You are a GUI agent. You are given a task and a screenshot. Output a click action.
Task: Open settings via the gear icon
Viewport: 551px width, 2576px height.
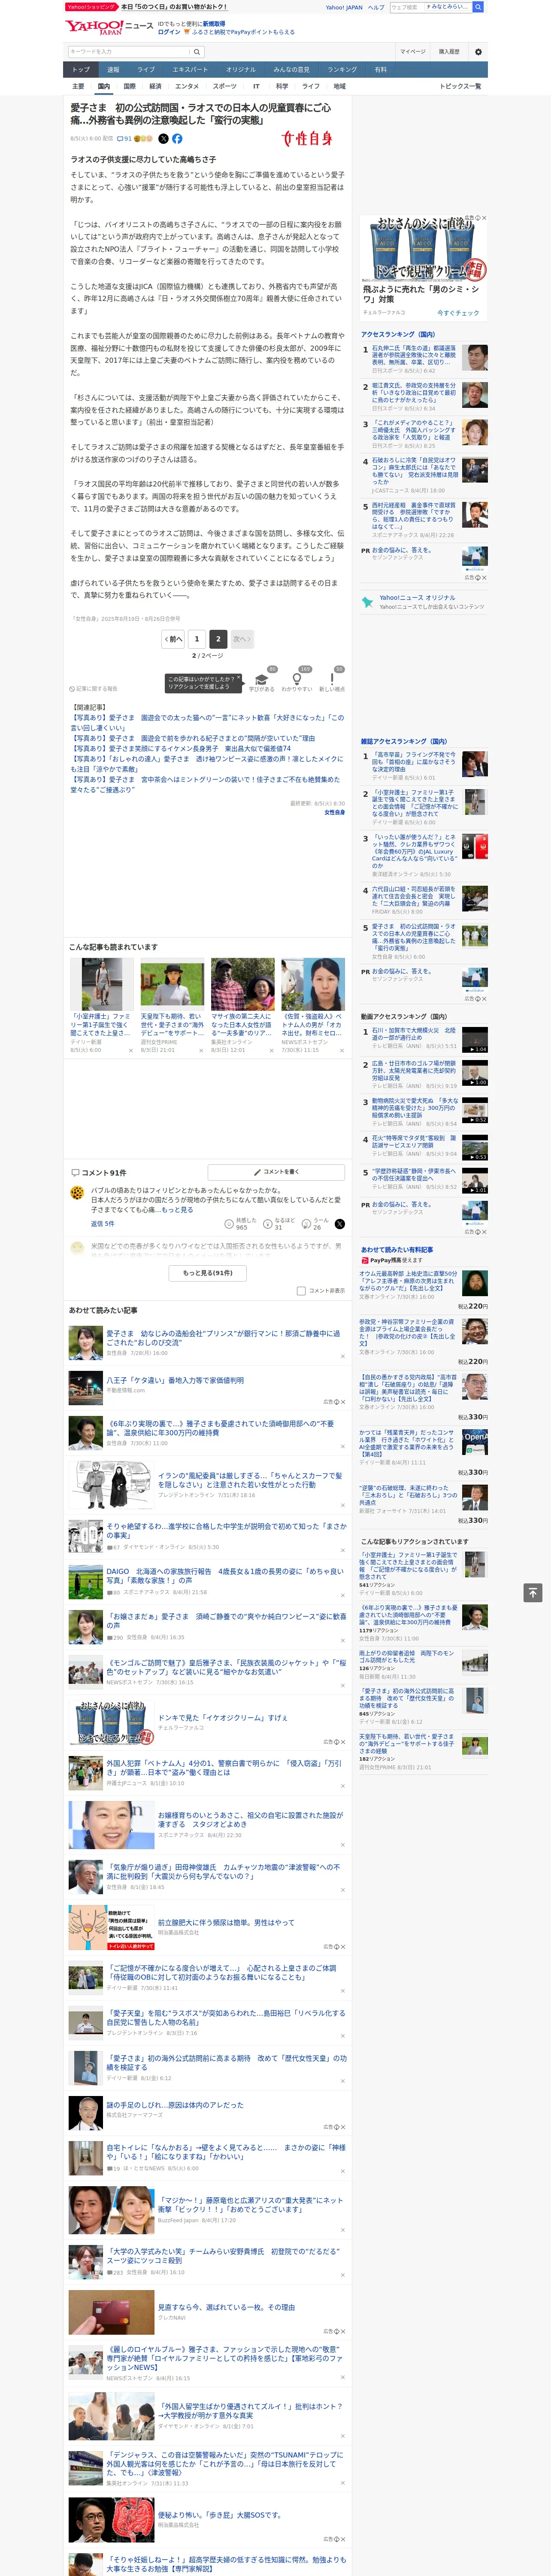point(478,52)
